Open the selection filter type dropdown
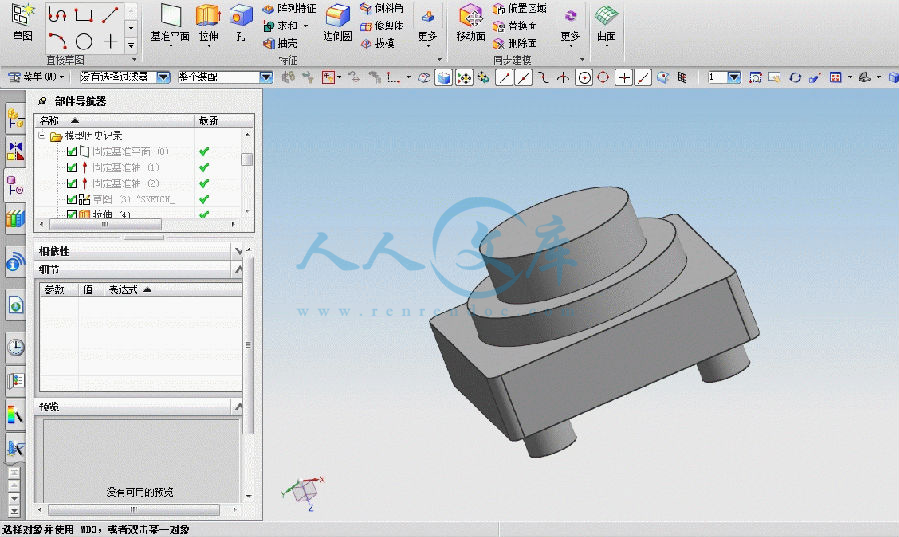899x537 pixels. (163, 77)
